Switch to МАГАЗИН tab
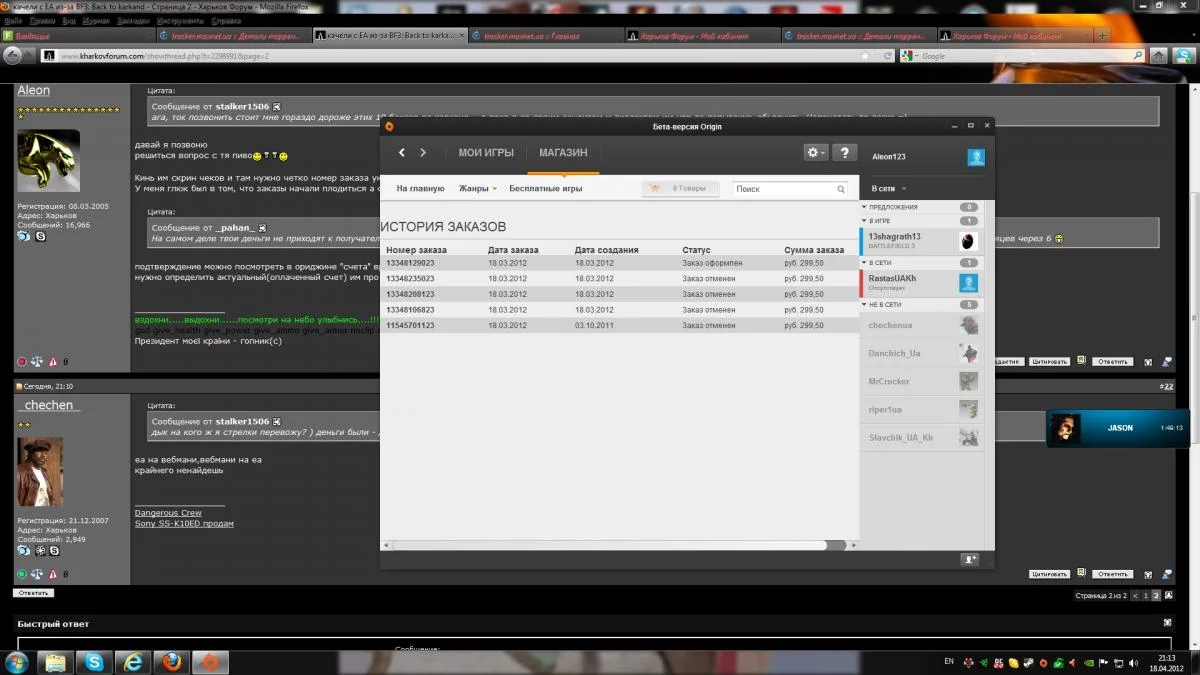The height and width of the screenshot is (675, 1200). [x=563, y=153]
